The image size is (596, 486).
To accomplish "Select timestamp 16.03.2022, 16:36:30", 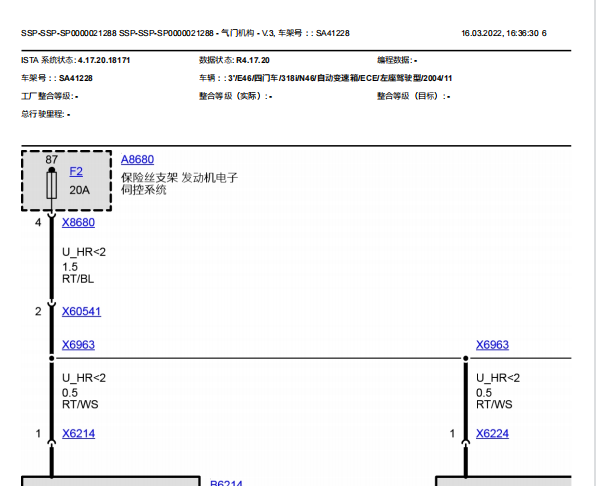I will click(500, 33).
